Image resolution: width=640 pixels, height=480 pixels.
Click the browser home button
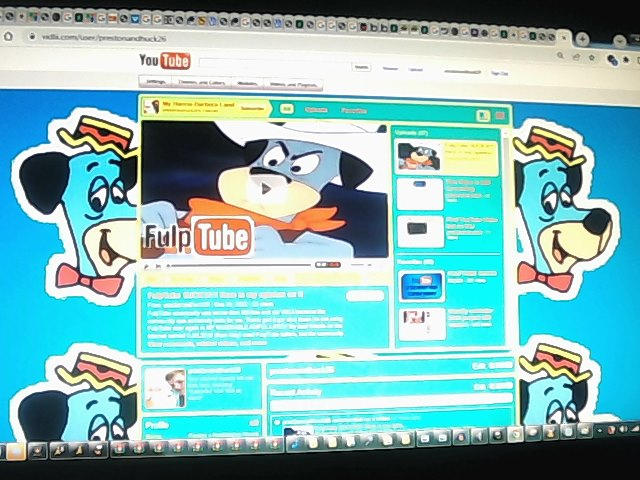8,36
